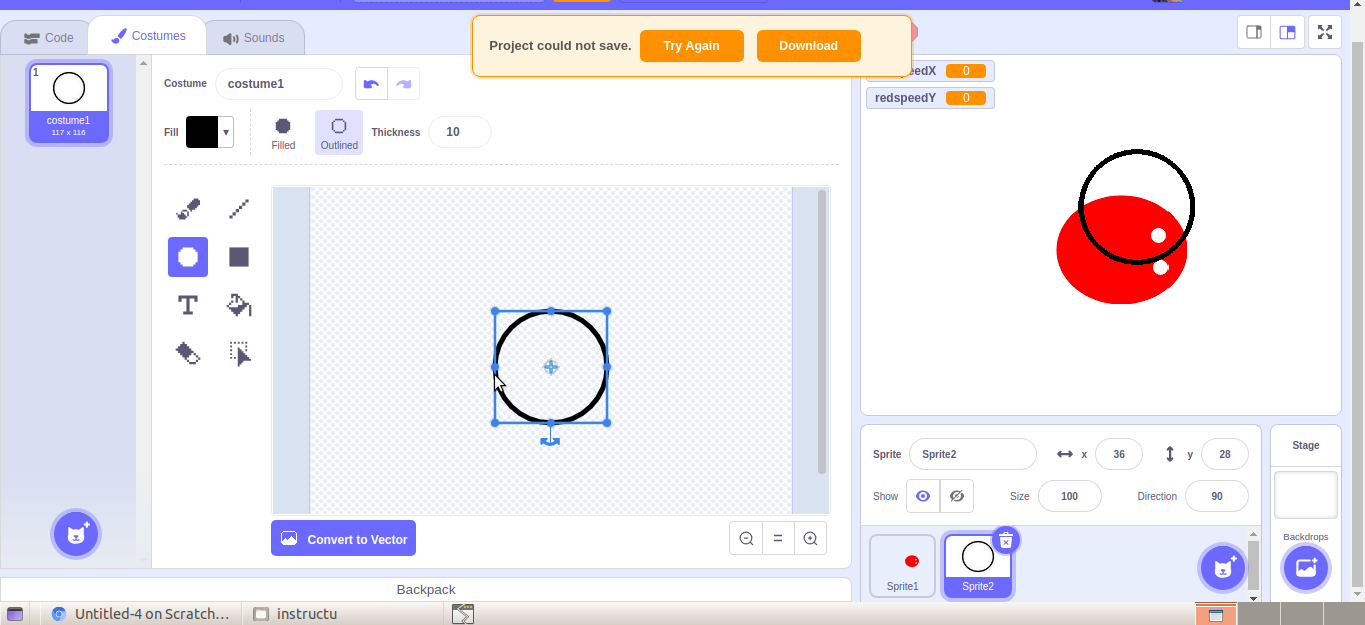Hide Sprite2 with the hidden eye toggle
Screen dimensions: 1365x625
tap(957, 496)
